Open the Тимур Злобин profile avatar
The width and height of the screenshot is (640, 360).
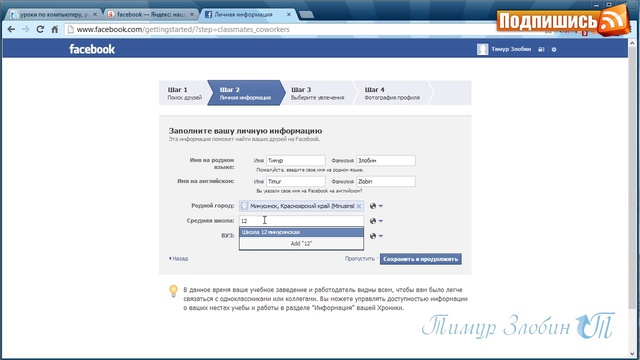(482, 49)
